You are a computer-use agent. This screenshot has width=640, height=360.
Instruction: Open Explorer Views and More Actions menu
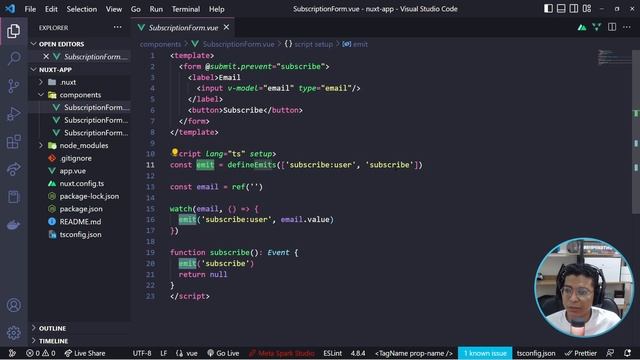pos(118,27)
